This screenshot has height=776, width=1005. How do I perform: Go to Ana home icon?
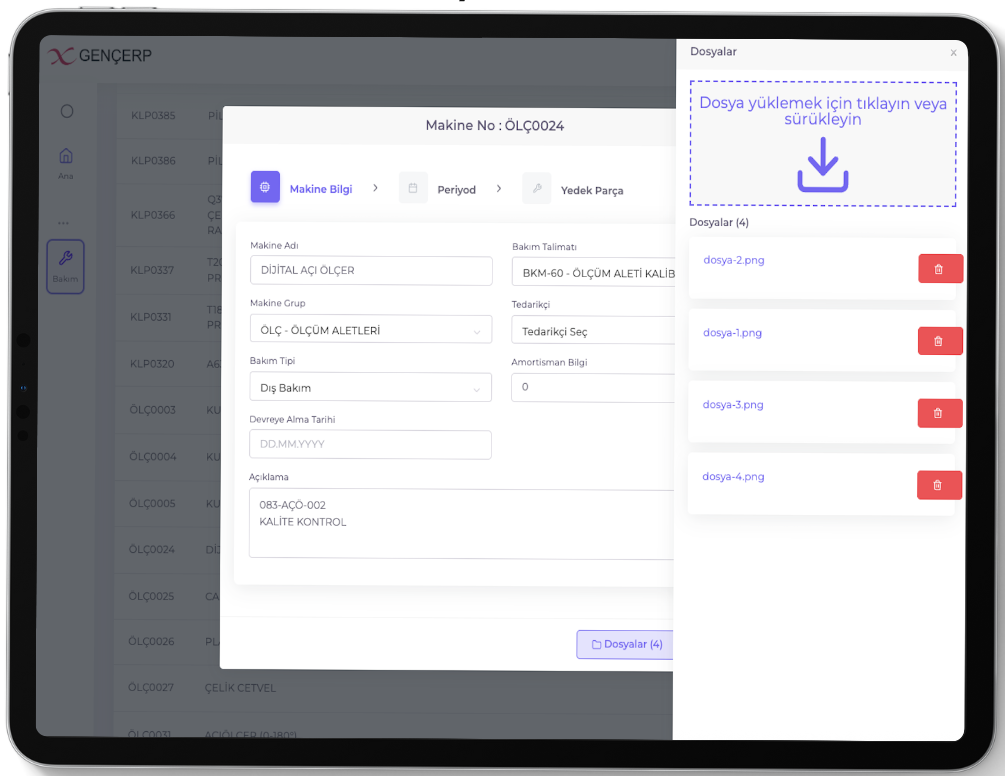(x=66, y=162)
